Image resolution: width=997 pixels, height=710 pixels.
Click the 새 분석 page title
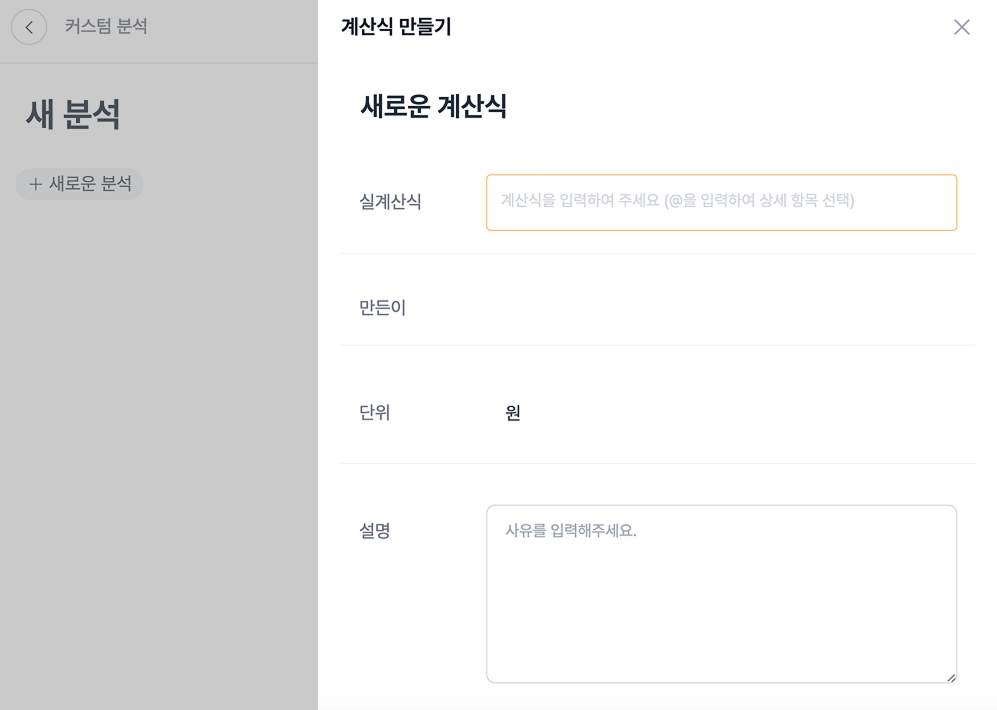[73, 115]
